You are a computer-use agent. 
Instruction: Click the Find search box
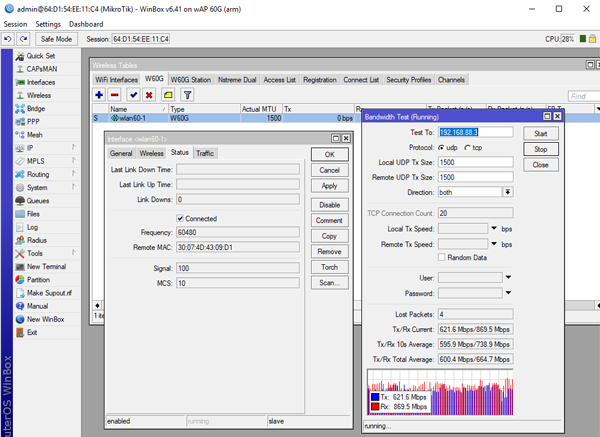pos(584,96)
